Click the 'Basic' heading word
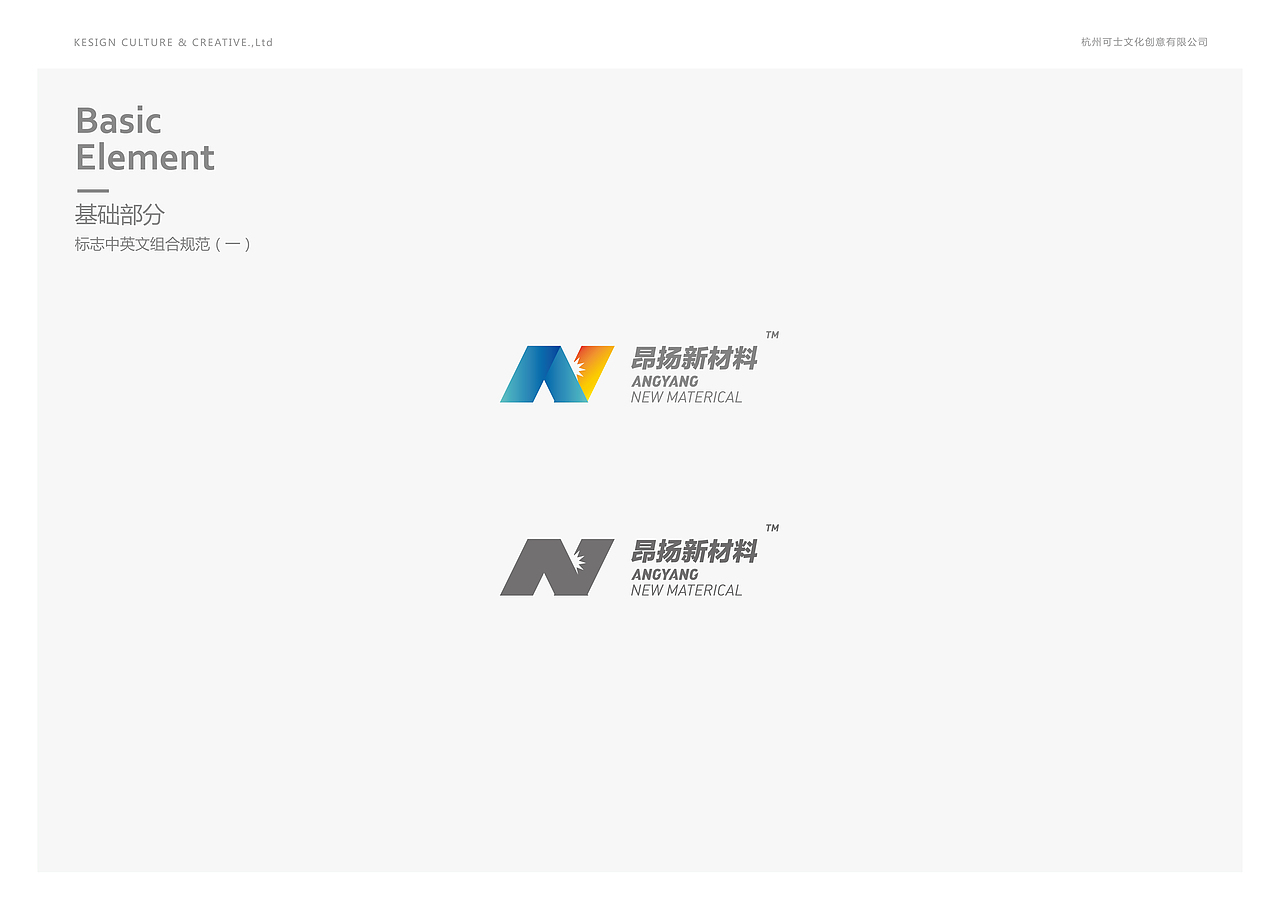Viewport: 1280px width, 905px height. coord(118,121)
